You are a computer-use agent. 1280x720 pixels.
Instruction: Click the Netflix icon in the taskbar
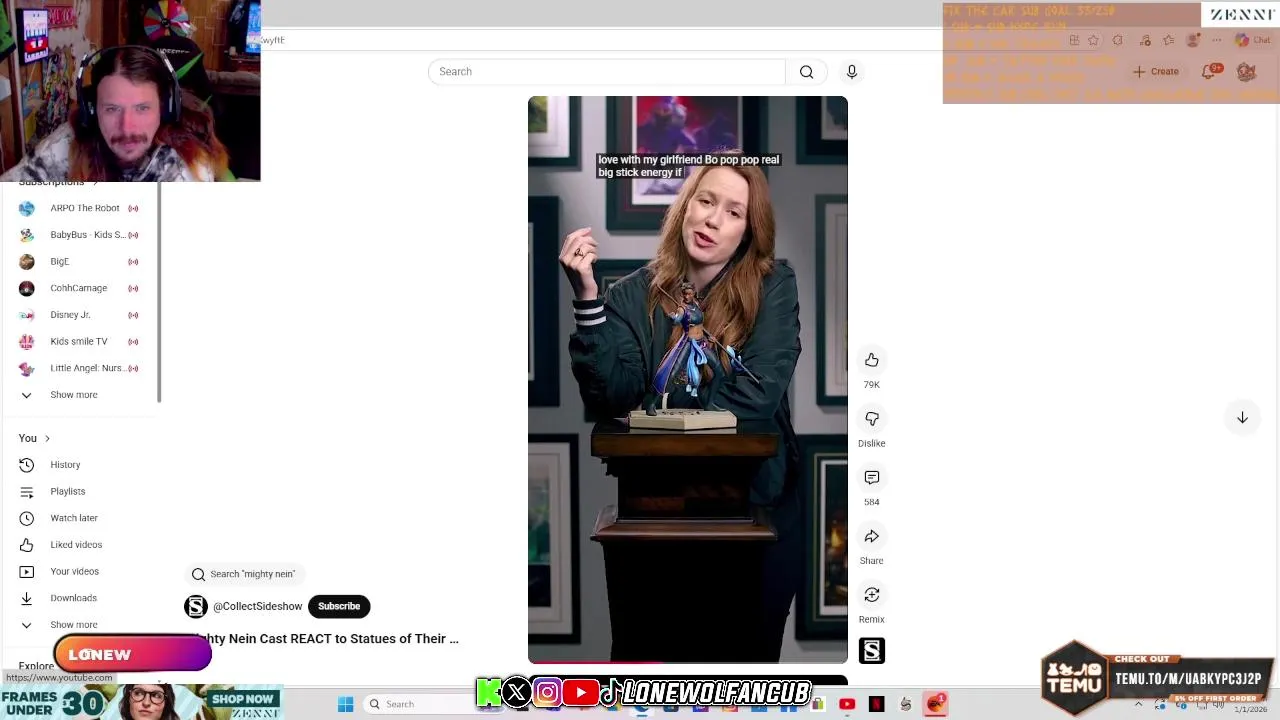point(877,704)
